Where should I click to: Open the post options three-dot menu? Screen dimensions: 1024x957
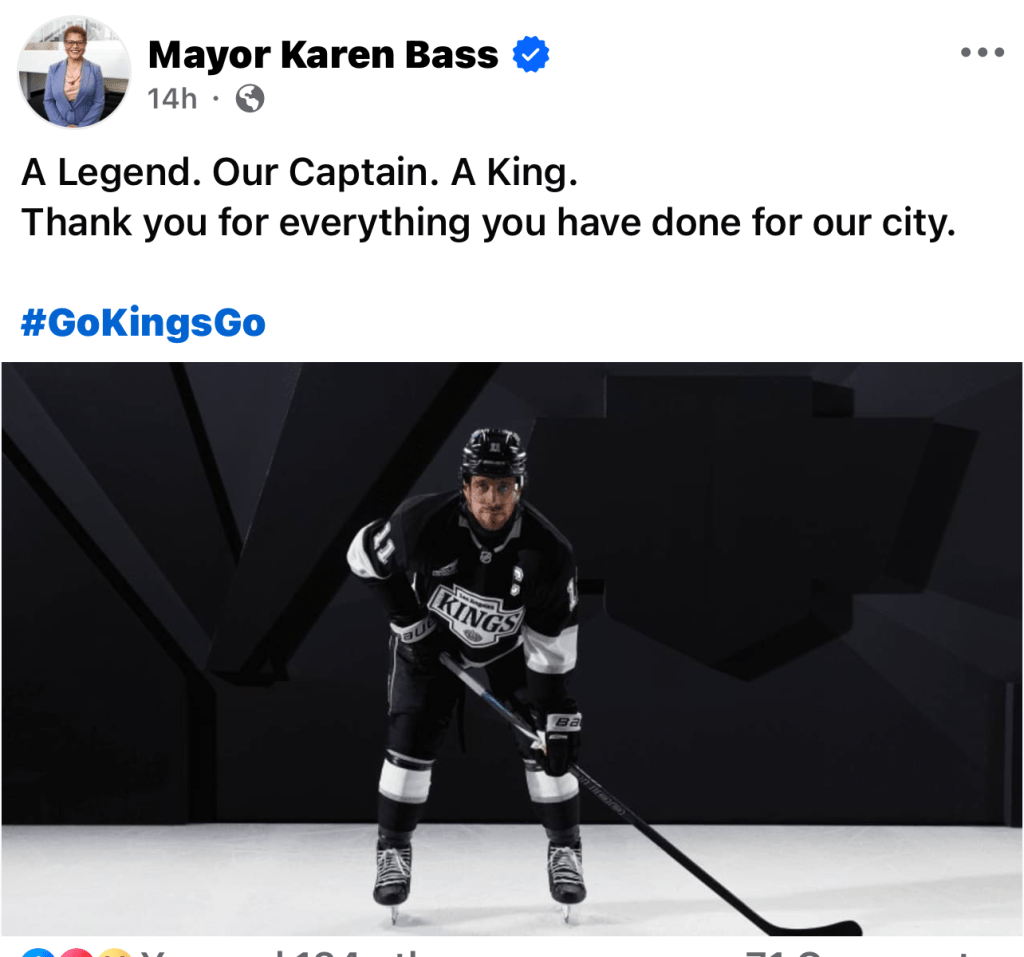pos(981,53)
